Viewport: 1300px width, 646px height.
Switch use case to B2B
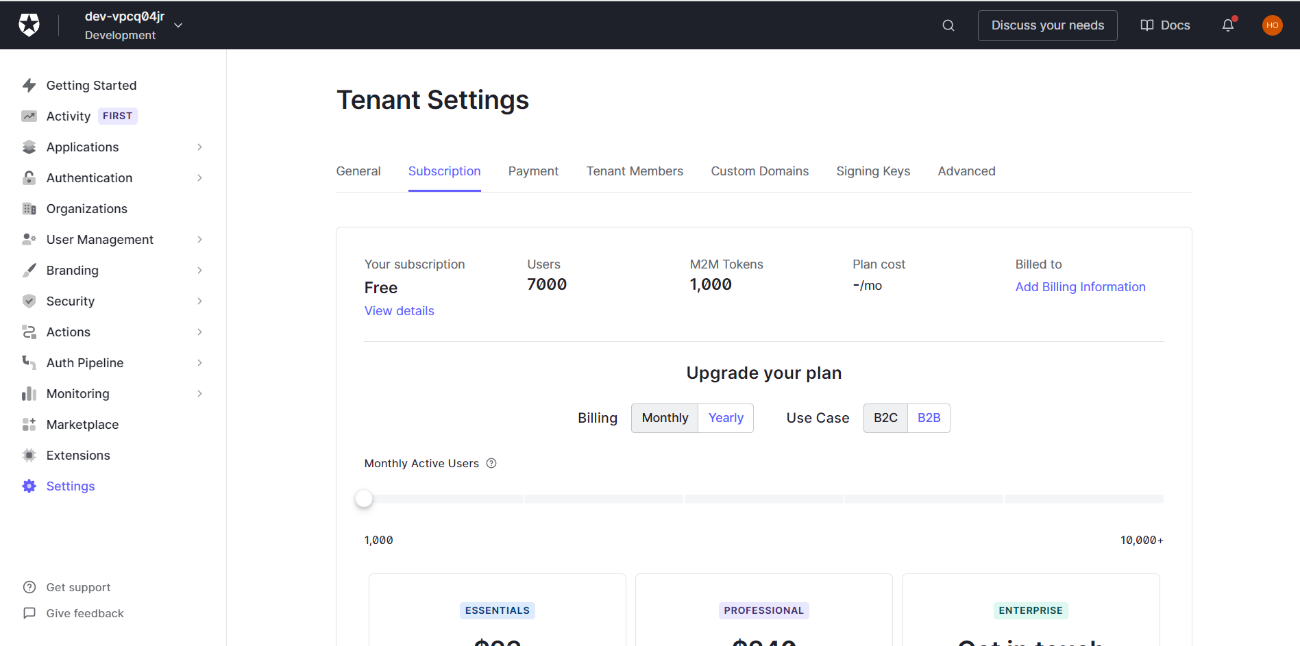[929, 418]
